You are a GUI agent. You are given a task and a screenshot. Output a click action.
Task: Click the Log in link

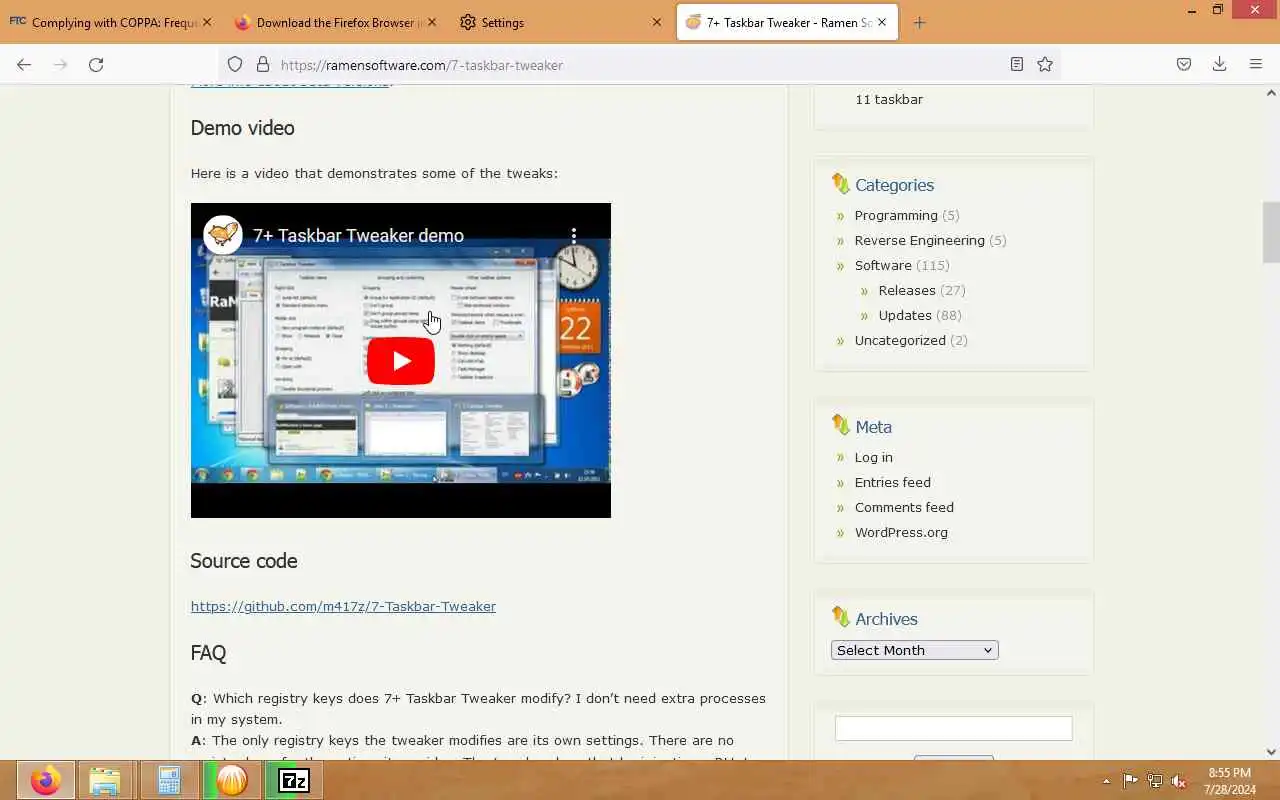click(874, 457)
